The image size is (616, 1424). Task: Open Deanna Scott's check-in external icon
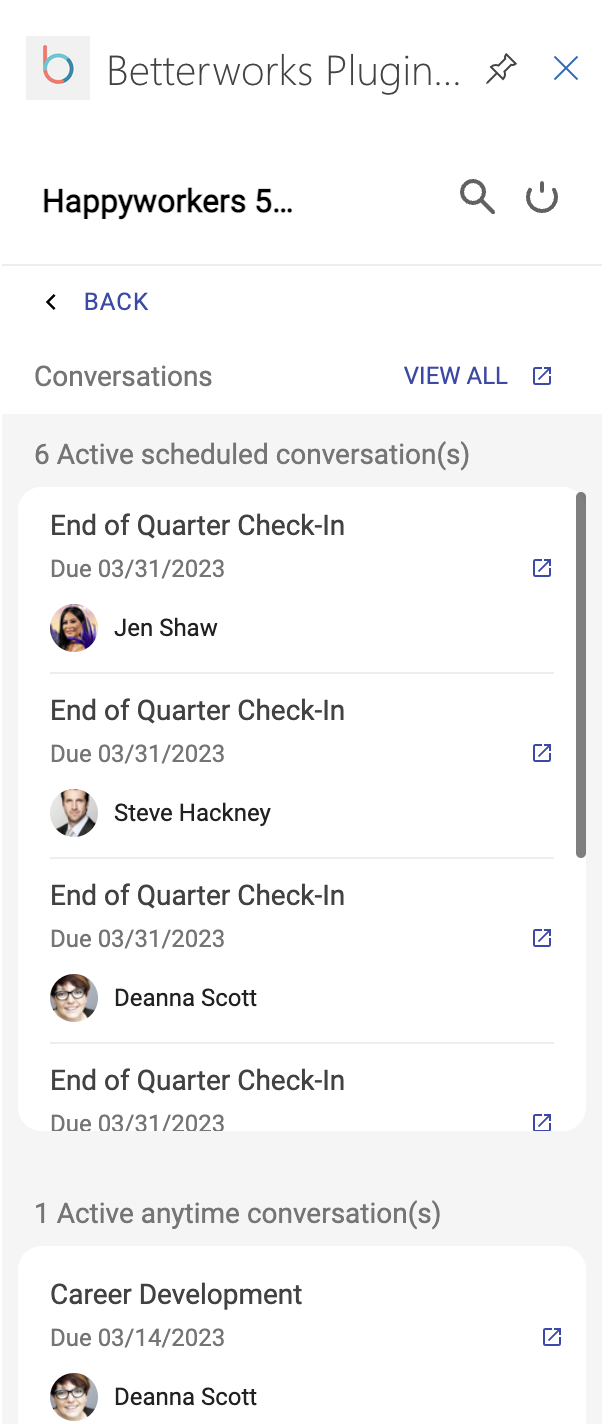tap(542, 938)
